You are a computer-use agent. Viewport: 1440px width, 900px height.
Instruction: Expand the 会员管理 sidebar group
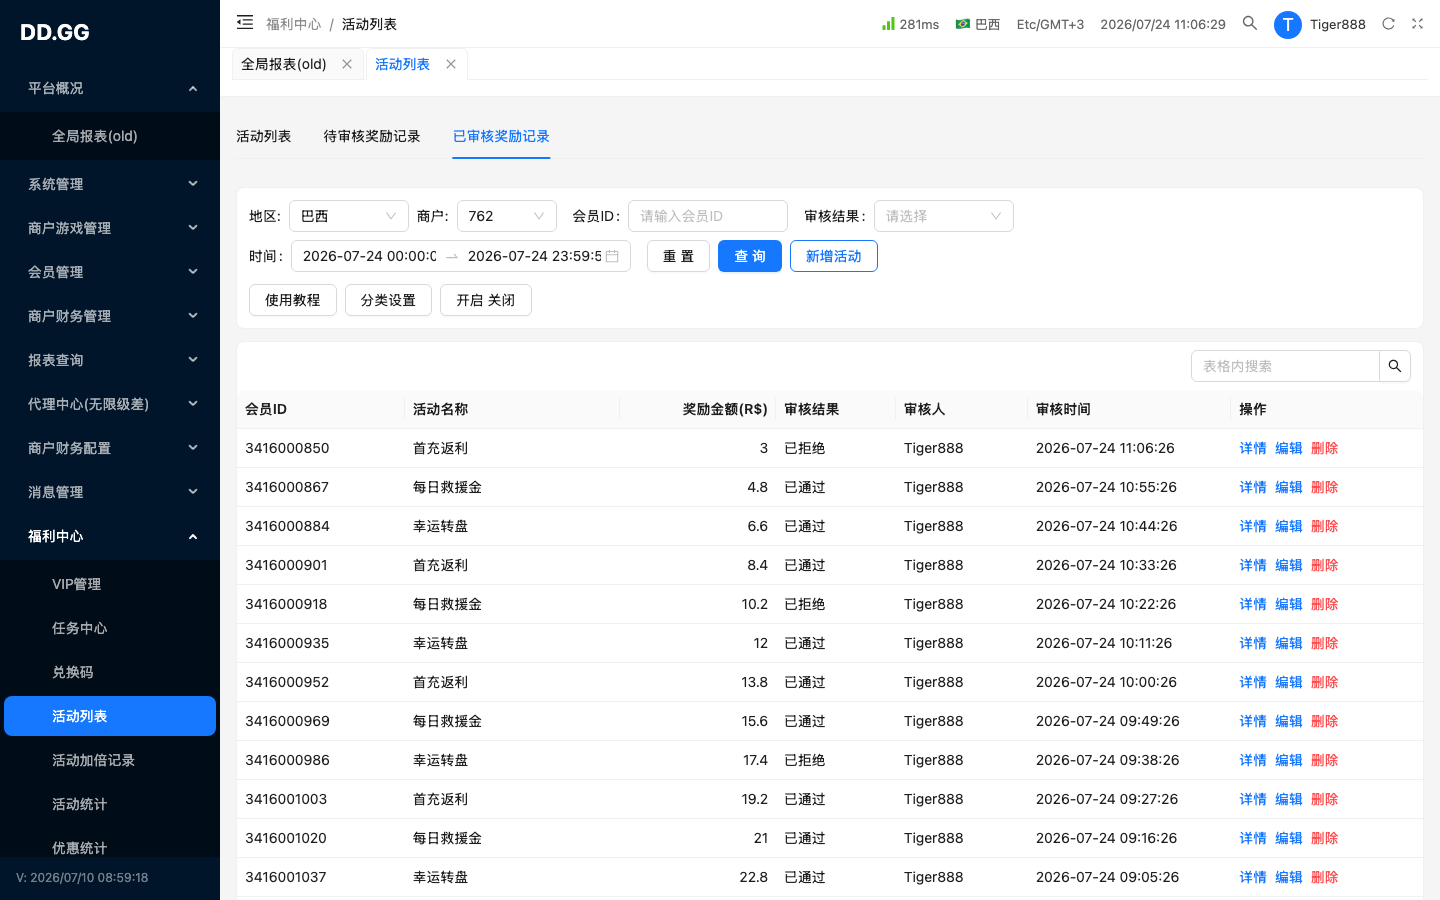[x=110, y=272]
